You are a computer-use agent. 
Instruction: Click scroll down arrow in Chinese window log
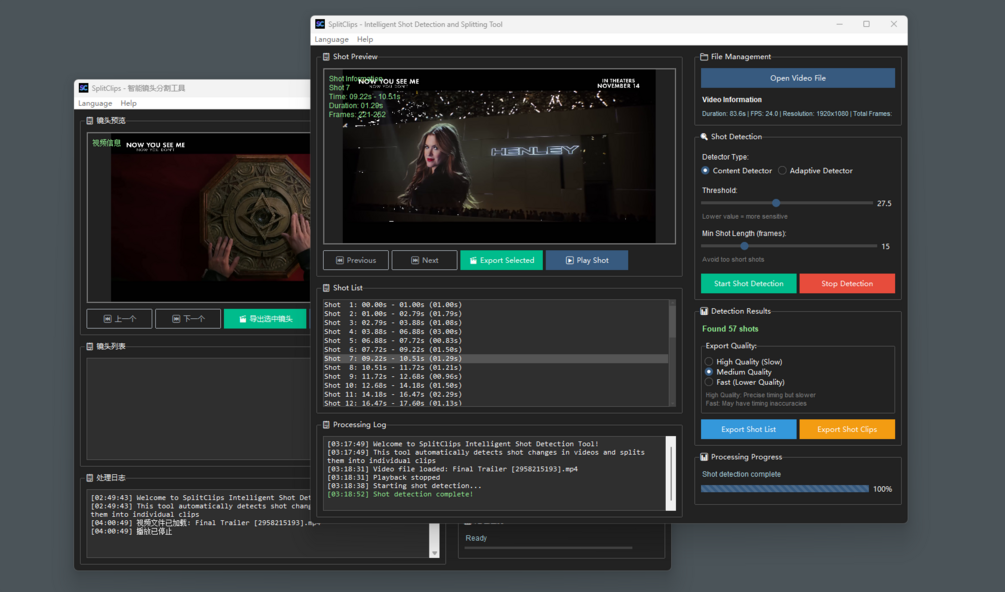click(x=435, y=553)
